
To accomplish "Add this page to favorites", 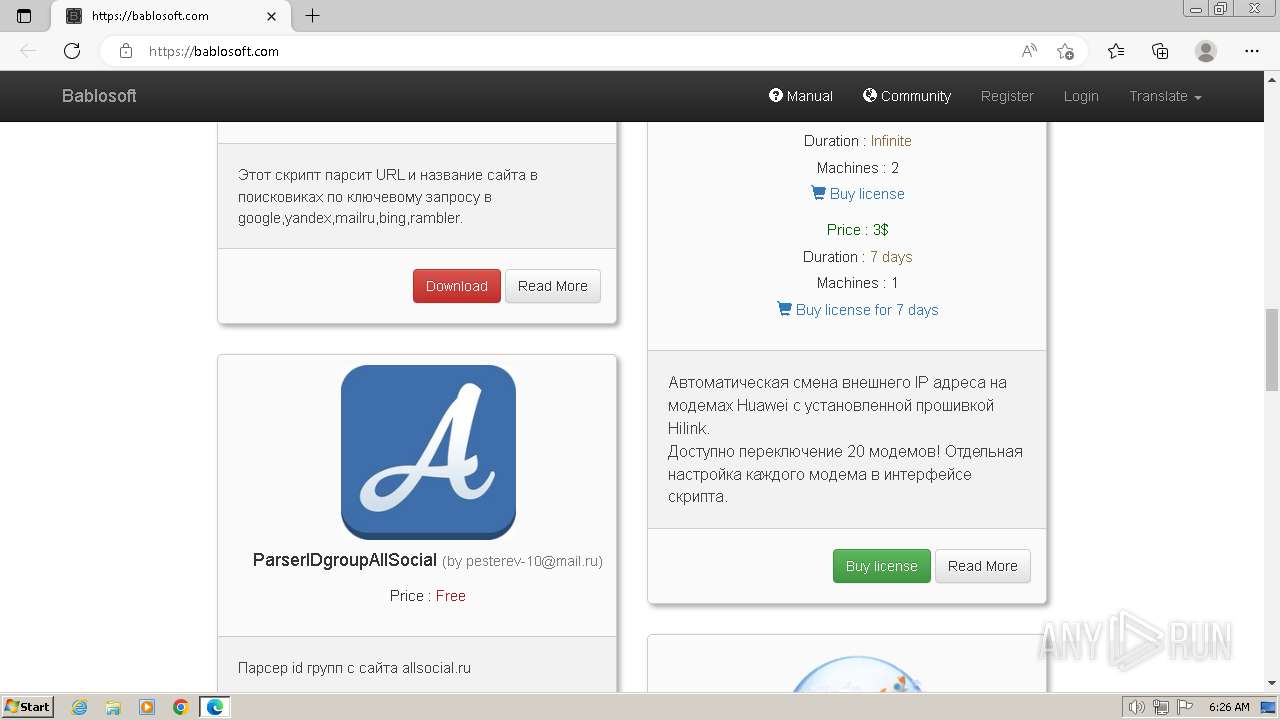I will coord(1065,51).
